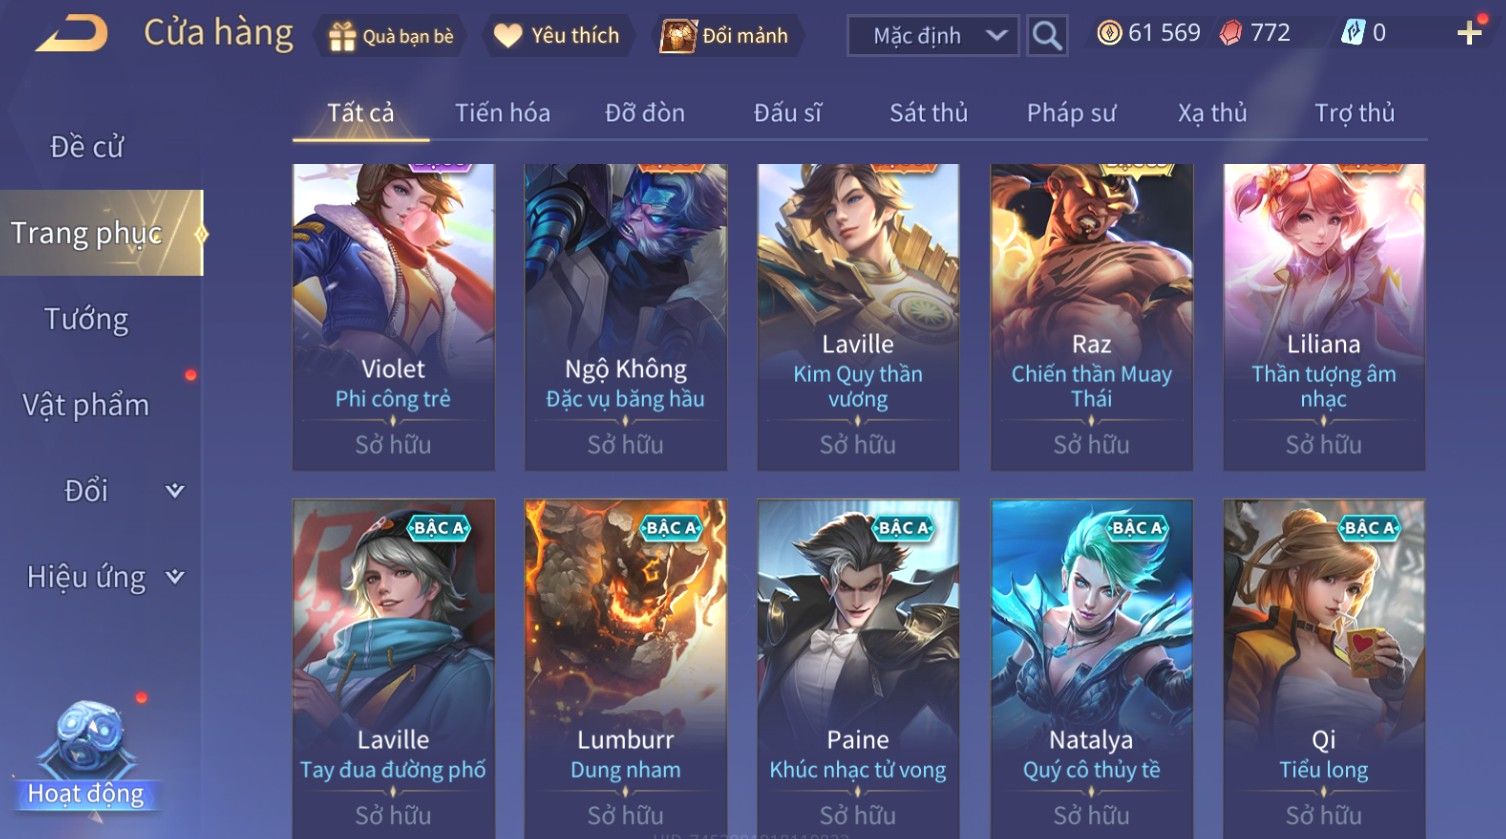
Task: Open the Mặc định sort dropdown
Action: [x=933, y=36]
